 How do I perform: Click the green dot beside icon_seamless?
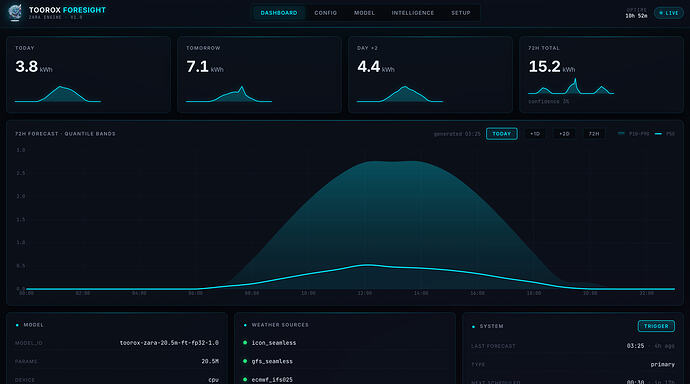pos(245,342)
